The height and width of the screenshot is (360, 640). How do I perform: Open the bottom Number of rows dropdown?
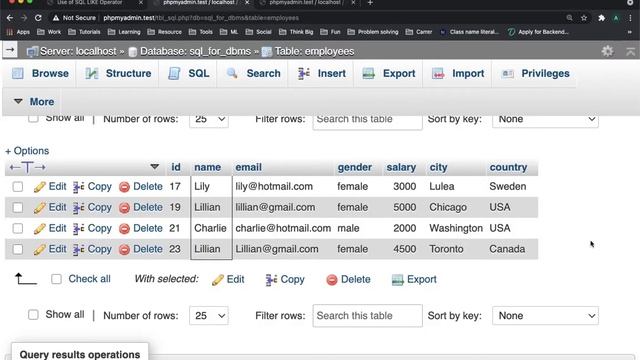(x=209, y=316)
